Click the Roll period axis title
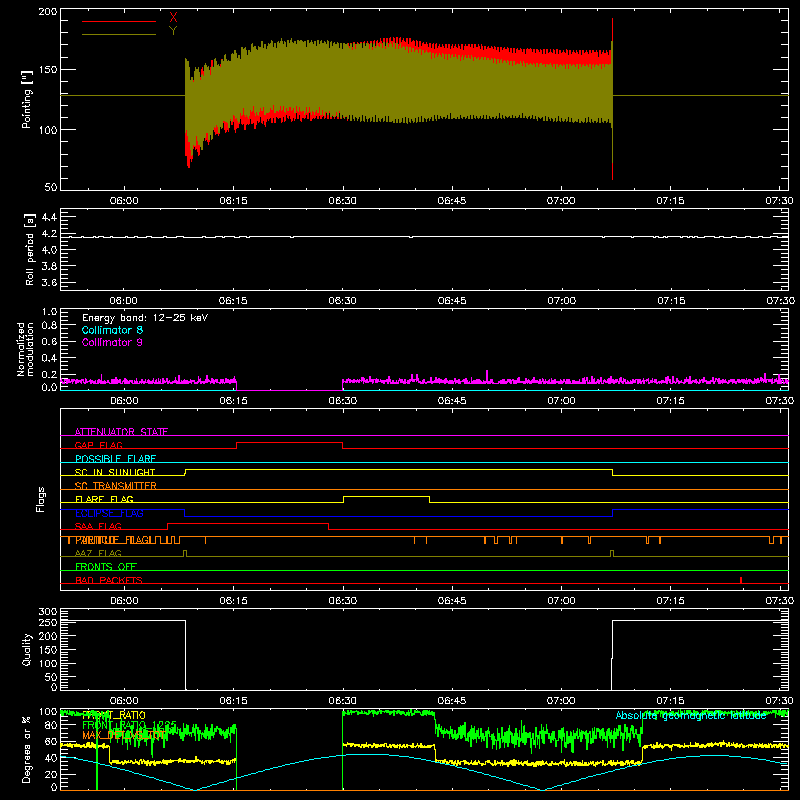 click(x=30, y=249)
